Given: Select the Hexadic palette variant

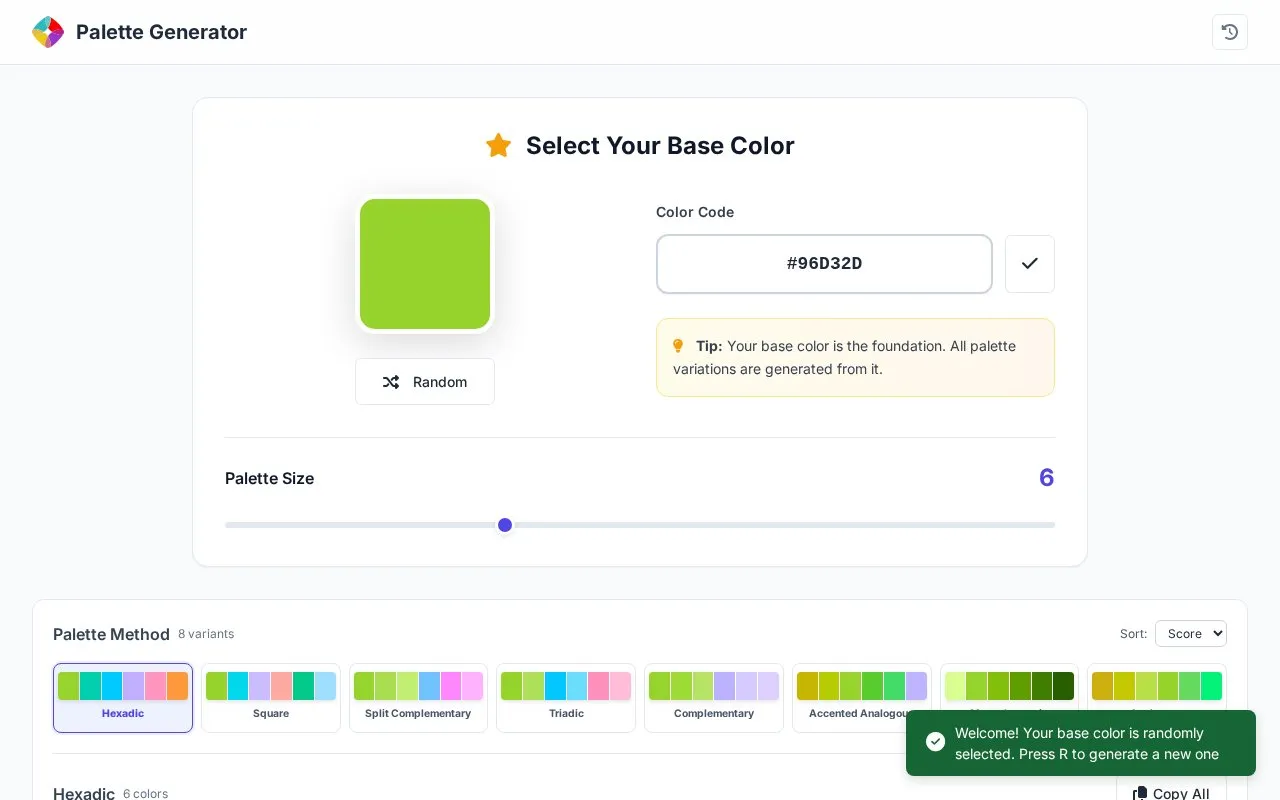Looking at the screenshot, I should point(123,698).
